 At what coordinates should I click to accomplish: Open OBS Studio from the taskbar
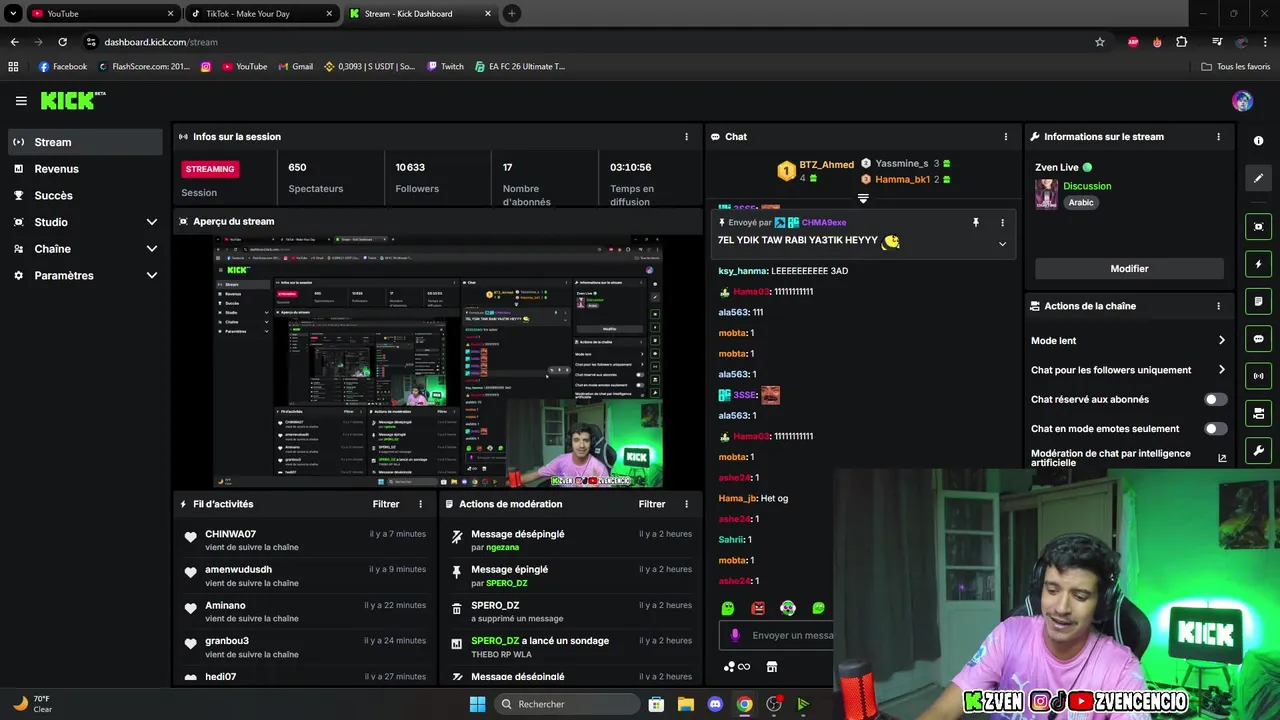pos(773,704)
